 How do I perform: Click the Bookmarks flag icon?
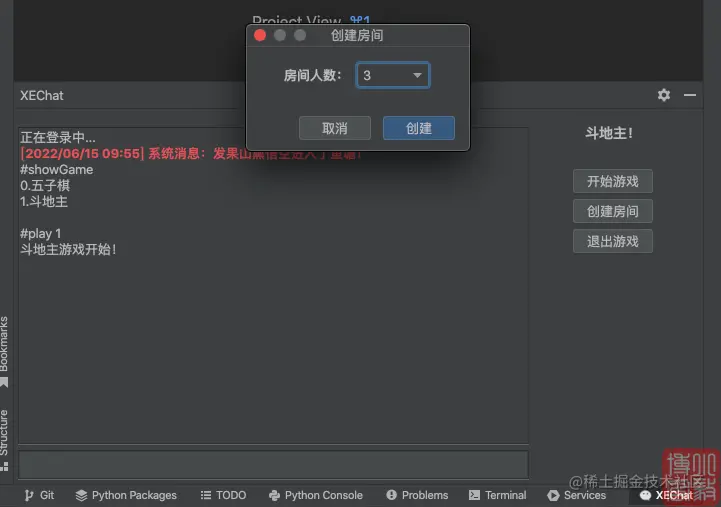[4, 382]
